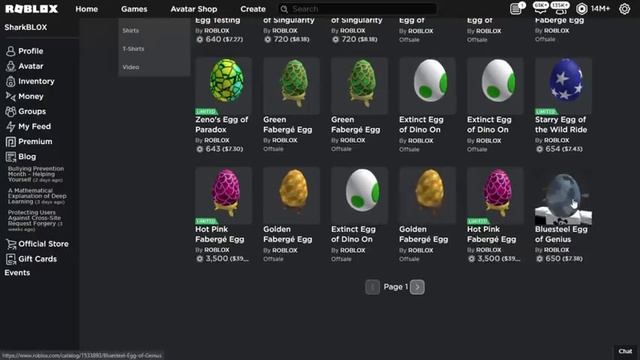
Task: Click the Roblox logo
Action: tap(31, 9)
